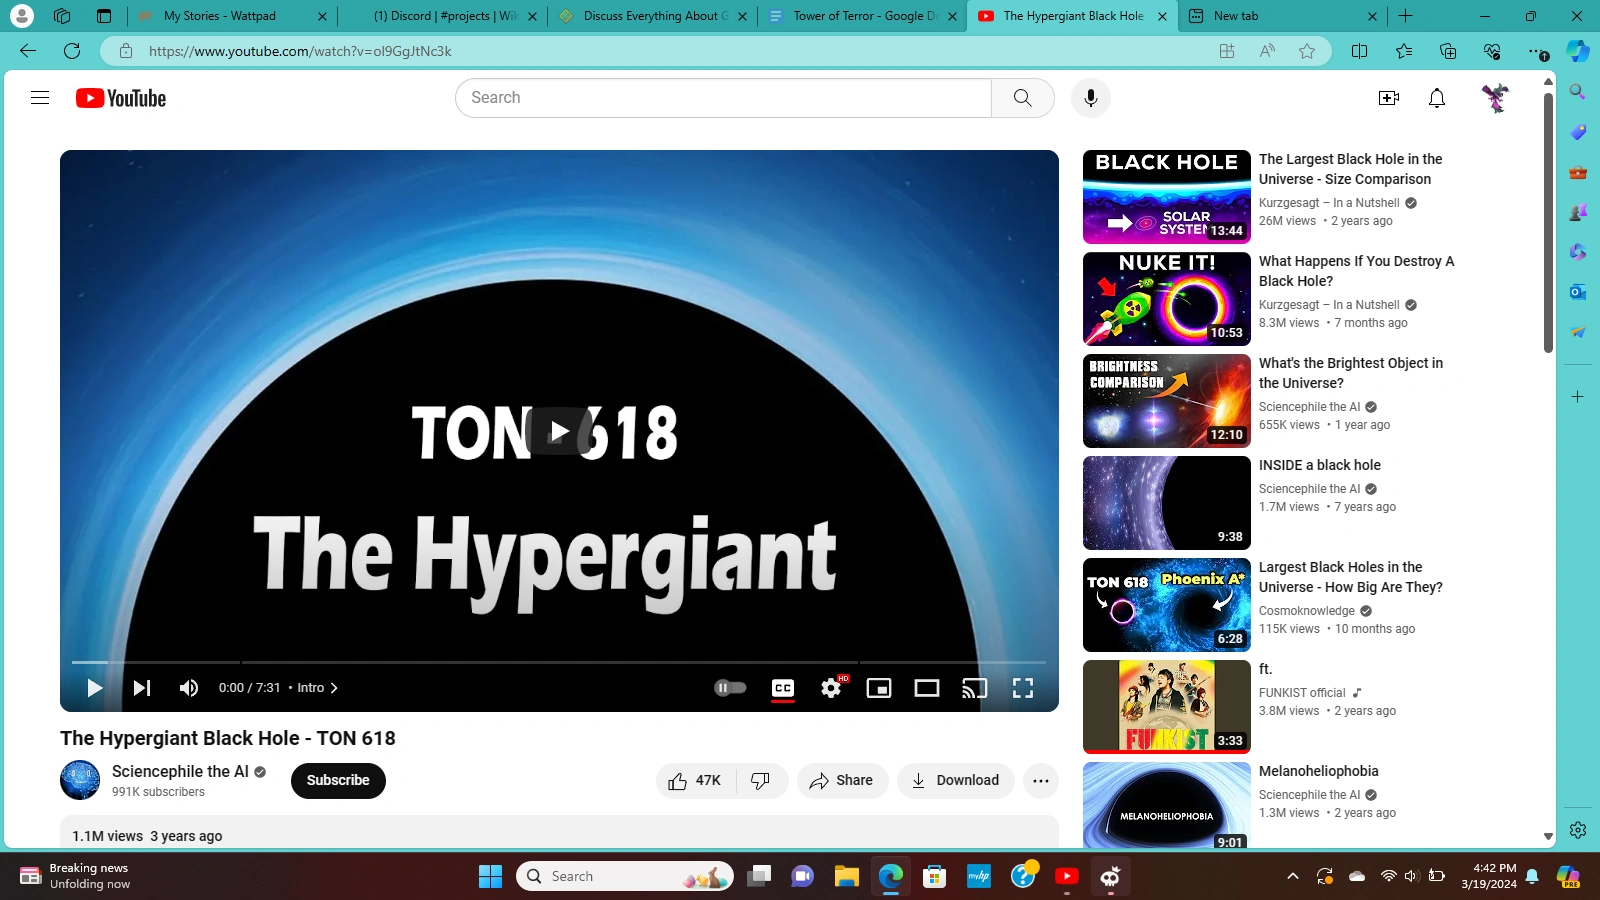Image resolution: width=1600 pixels, height=900 pixels.
Task: Open the INSIDE a black hole thumbnail
Action: pyautogui.click(x=1166, y=503)
